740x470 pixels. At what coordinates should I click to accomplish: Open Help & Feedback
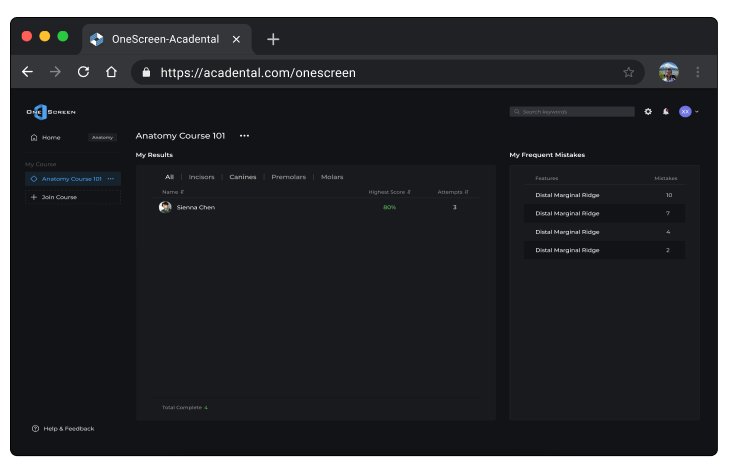point(63,429)
